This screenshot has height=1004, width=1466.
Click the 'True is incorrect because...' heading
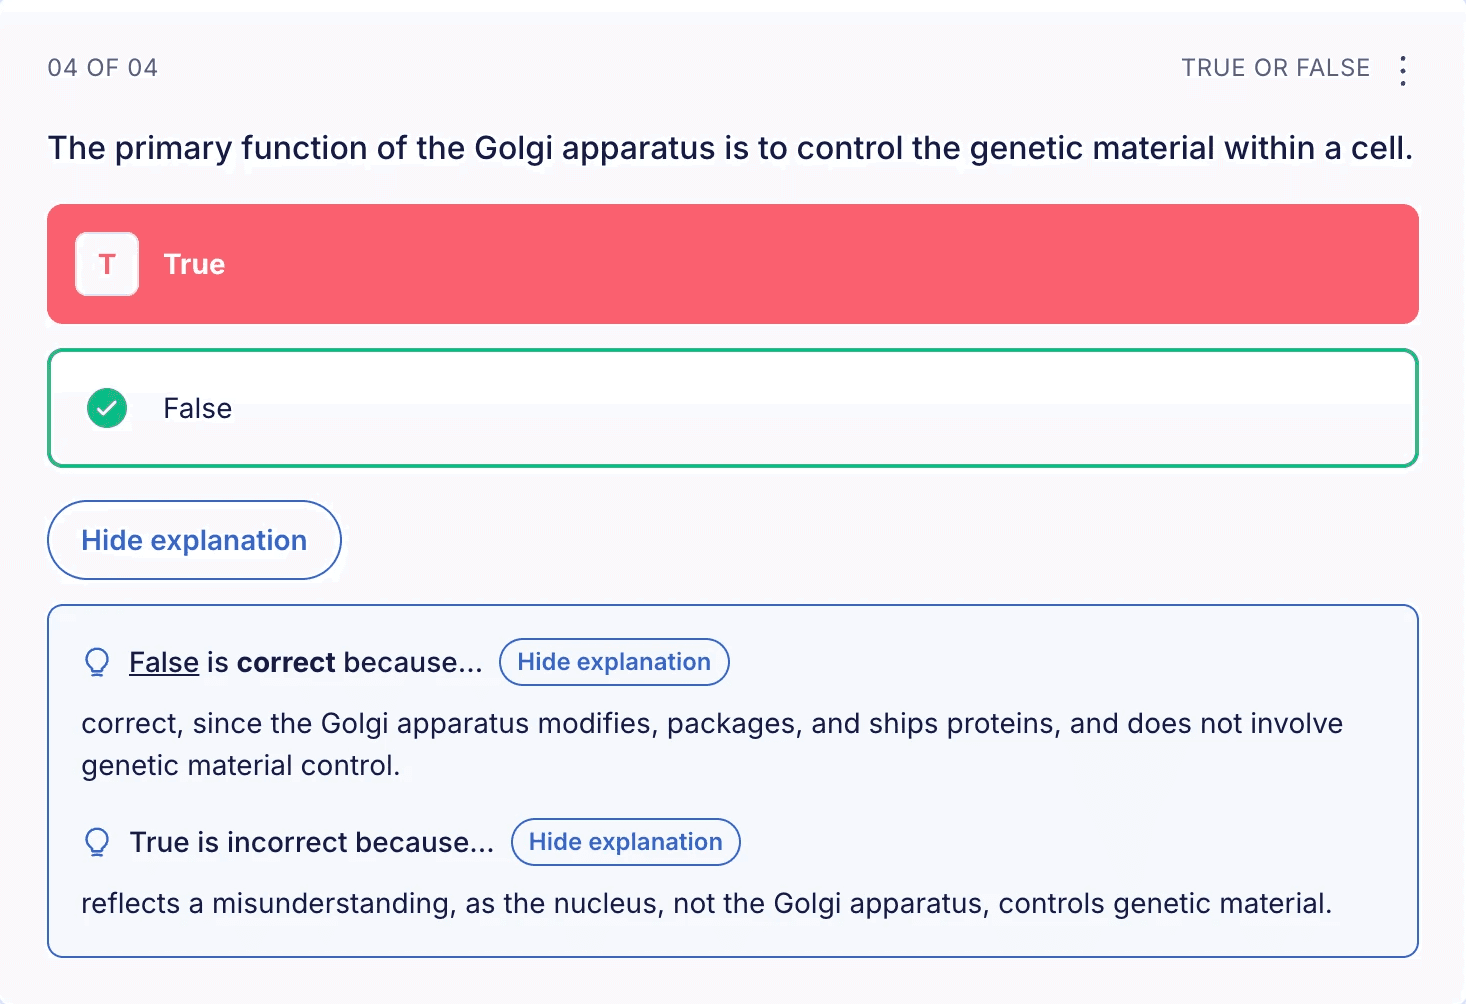tap(312, 842)
